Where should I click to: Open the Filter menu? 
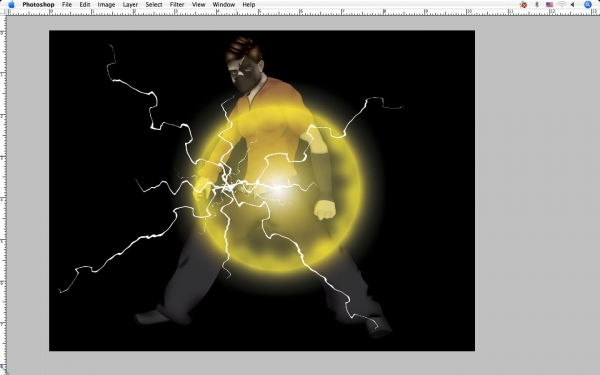click(177, 5)
